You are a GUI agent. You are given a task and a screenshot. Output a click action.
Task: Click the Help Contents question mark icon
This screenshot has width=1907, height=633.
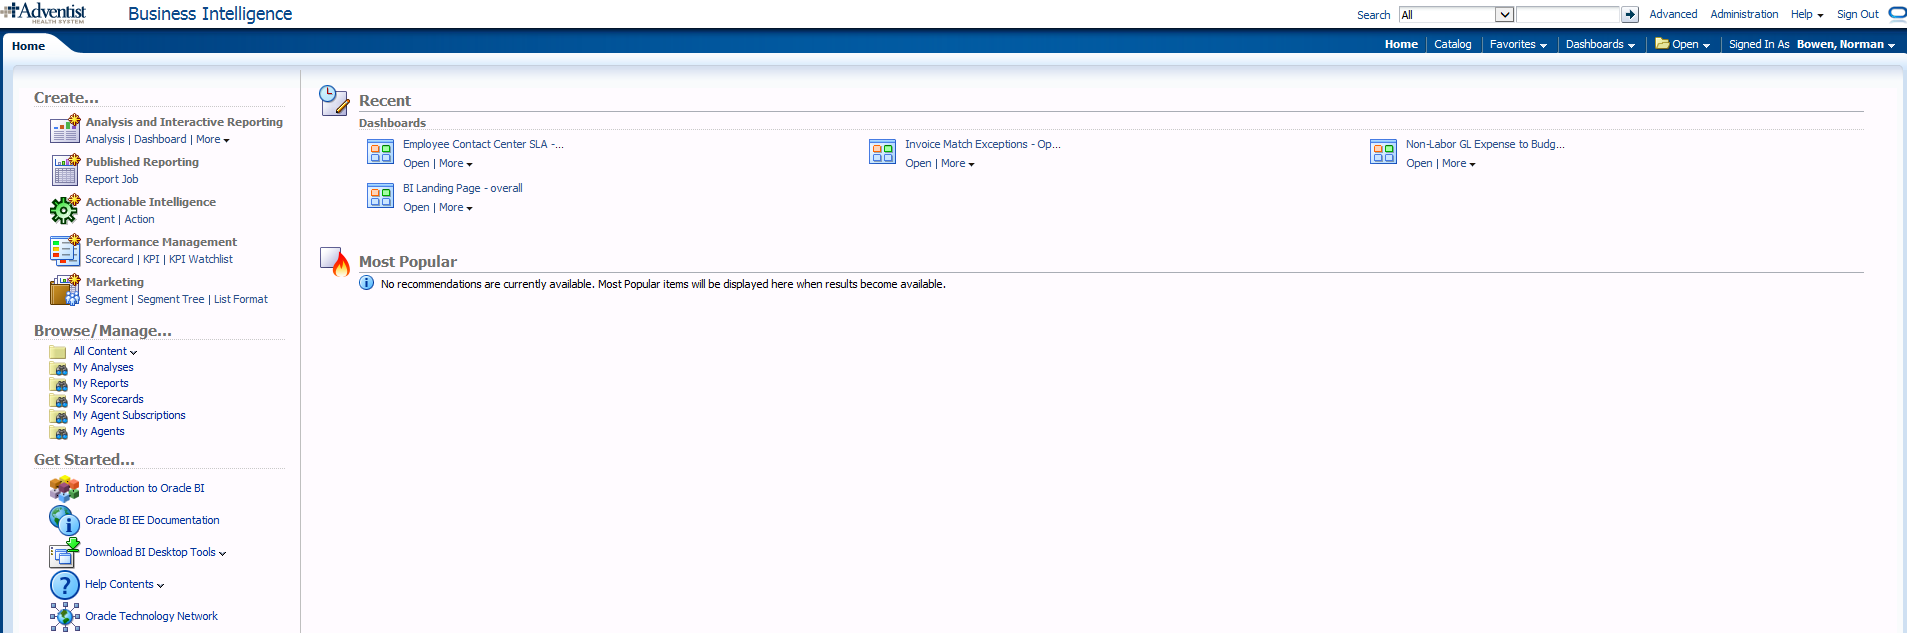click(65, 585)
